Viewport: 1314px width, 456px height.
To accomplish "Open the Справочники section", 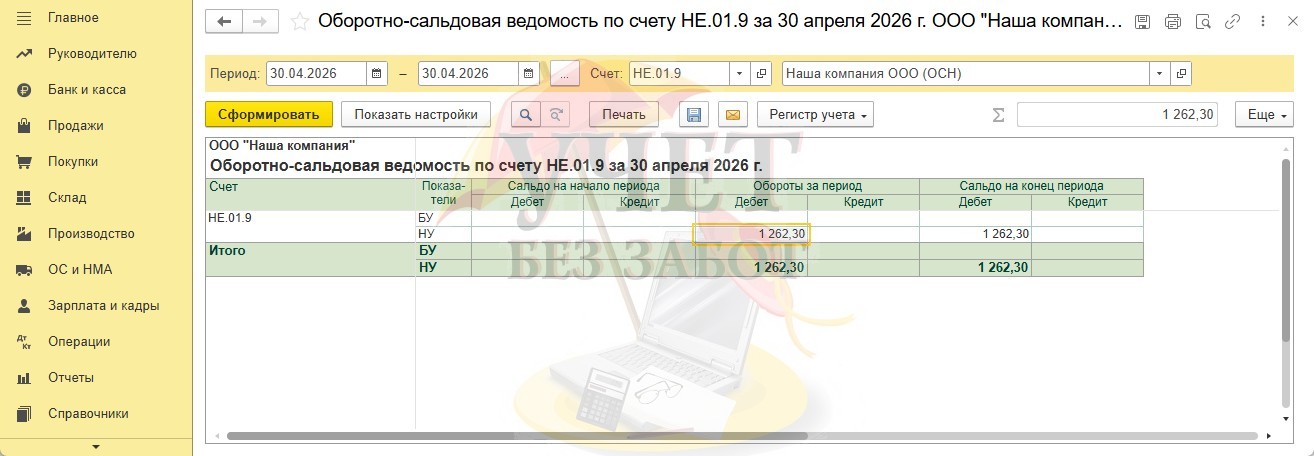I will pyautogui.click(x=88, y=414).
